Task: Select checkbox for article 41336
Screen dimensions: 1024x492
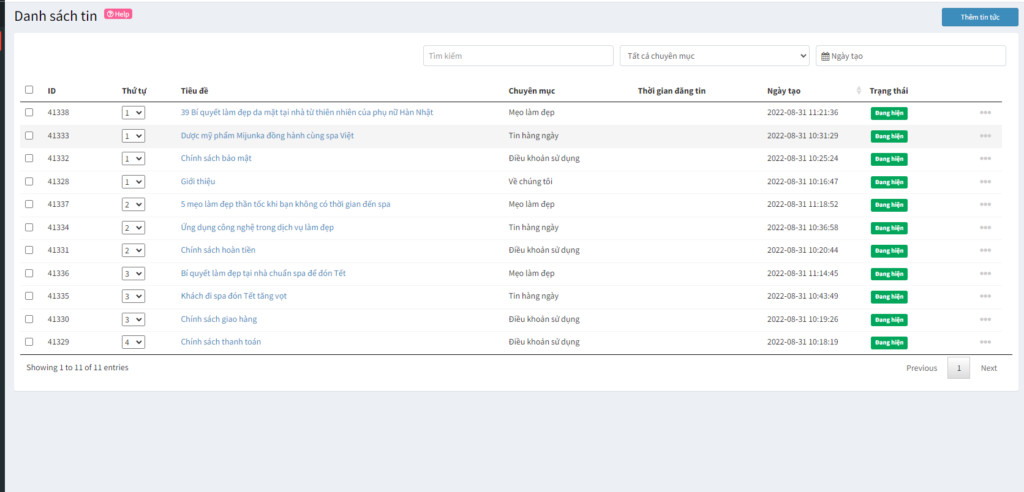Action: pyautogui.click(x=29, y=273)
